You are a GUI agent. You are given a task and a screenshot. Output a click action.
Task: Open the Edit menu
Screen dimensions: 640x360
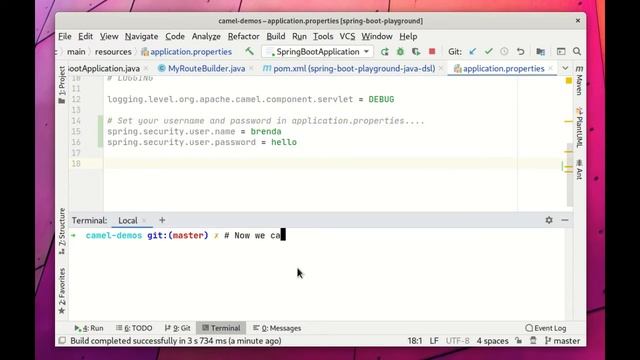[85, 36]
